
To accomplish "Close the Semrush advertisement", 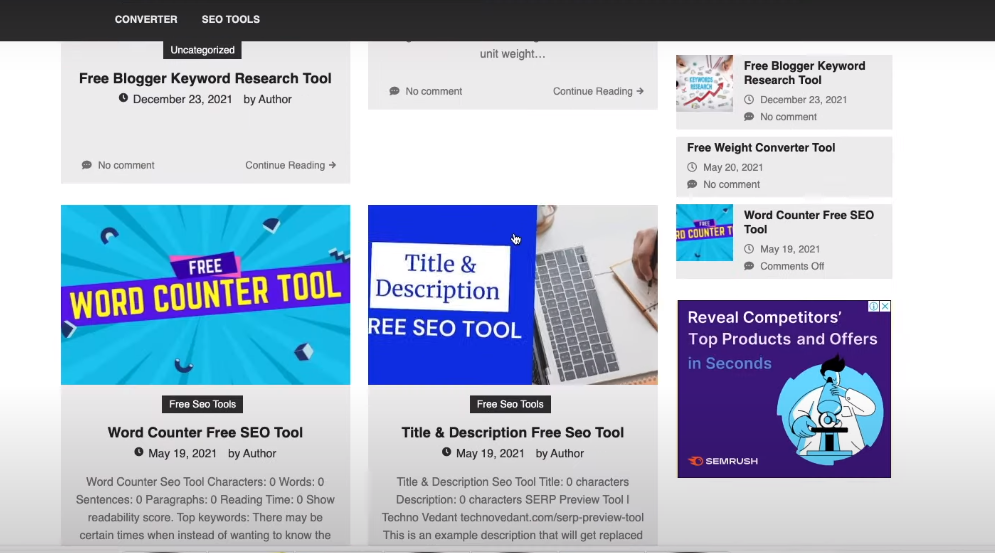I will [x=885, y=306].
